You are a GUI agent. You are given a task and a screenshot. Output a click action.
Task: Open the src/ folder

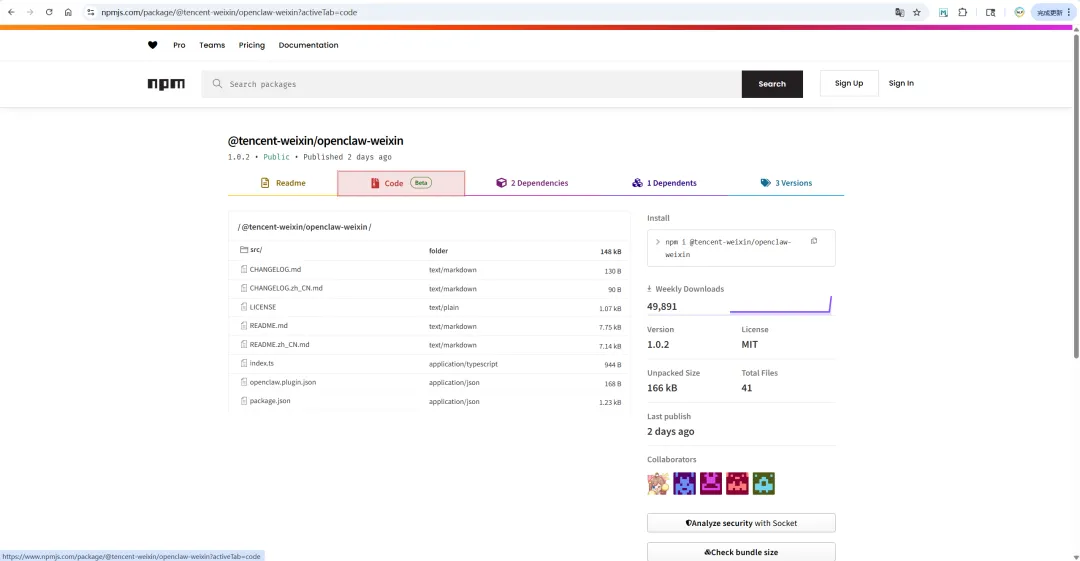point(256,249)
